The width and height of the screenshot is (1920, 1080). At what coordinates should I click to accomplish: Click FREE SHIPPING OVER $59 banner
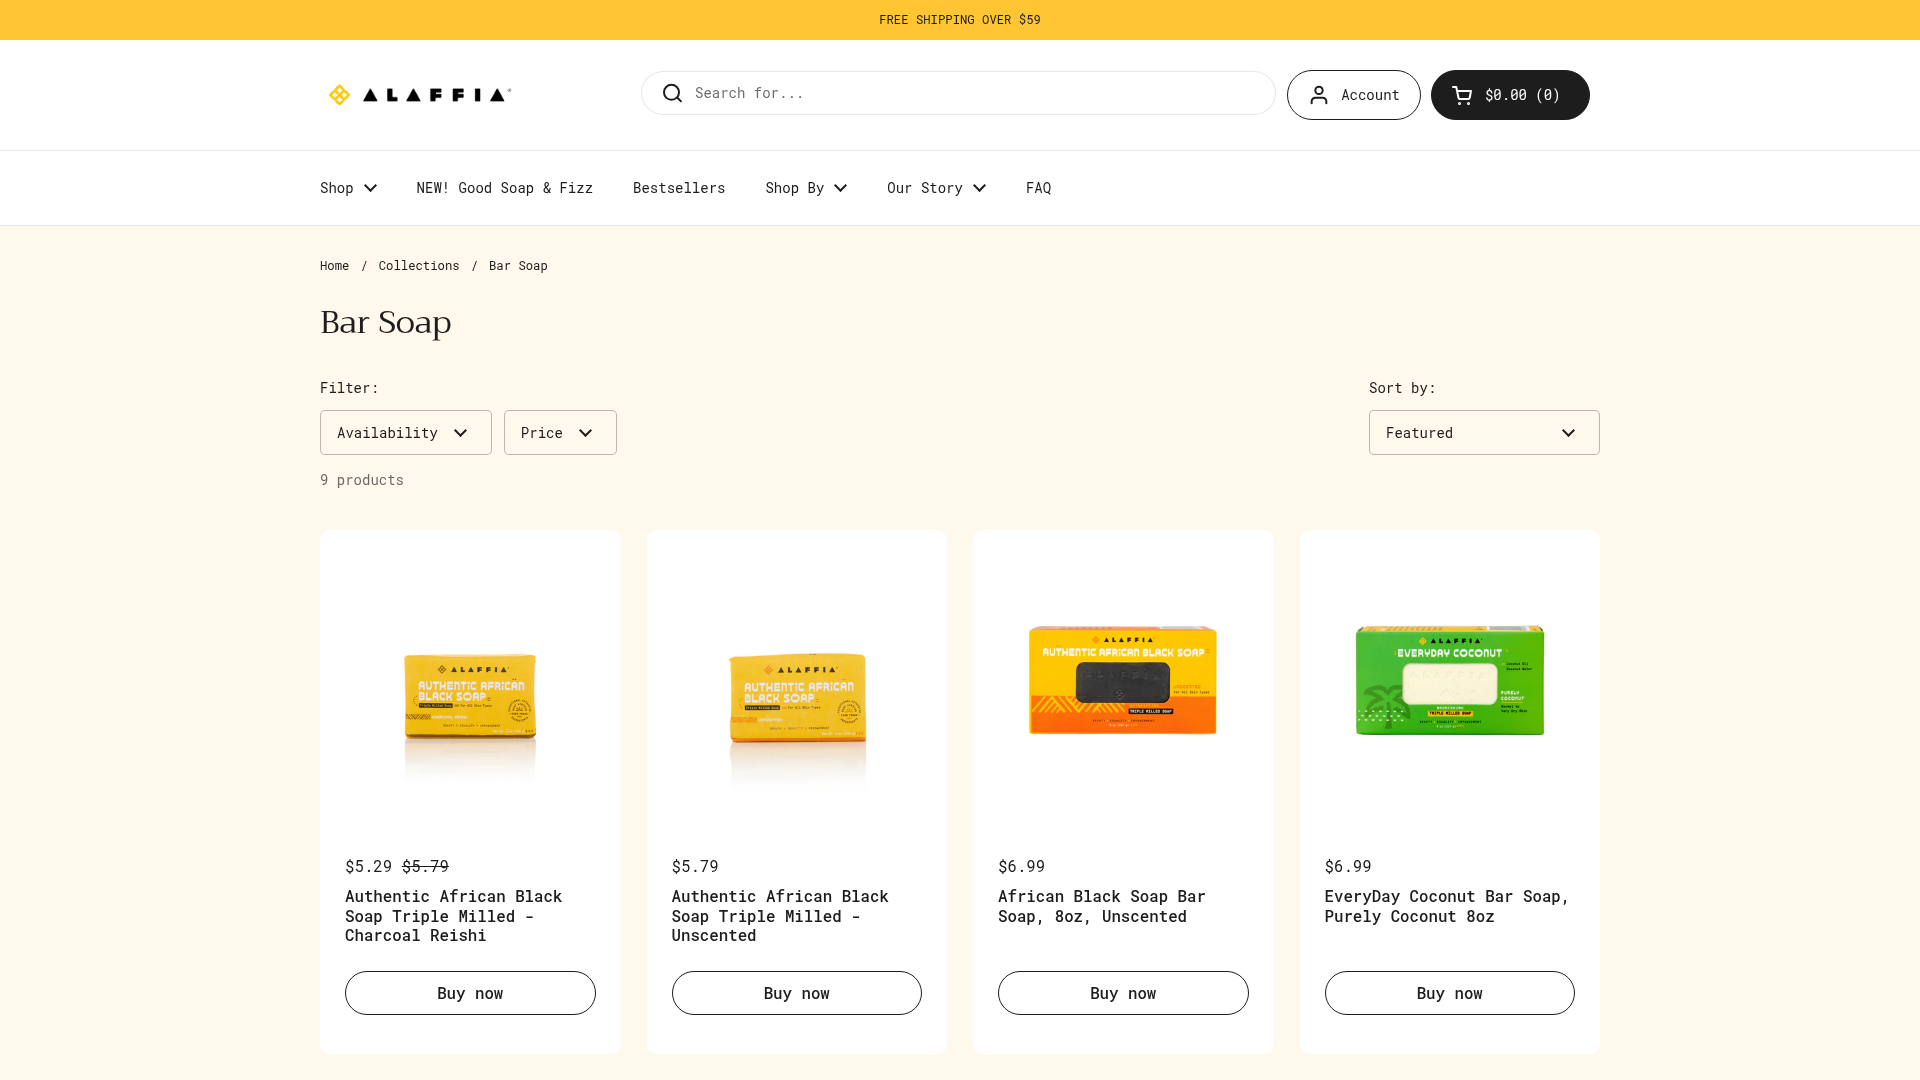pos(960,20)
